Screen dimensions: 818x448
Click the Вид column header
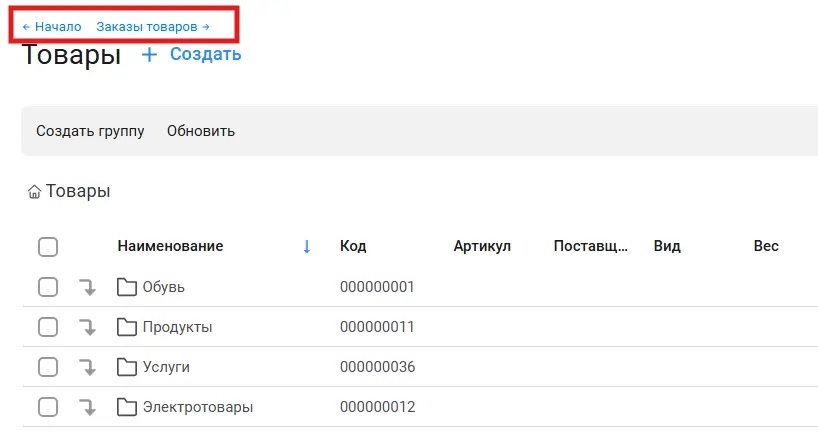tap(667, 246)
